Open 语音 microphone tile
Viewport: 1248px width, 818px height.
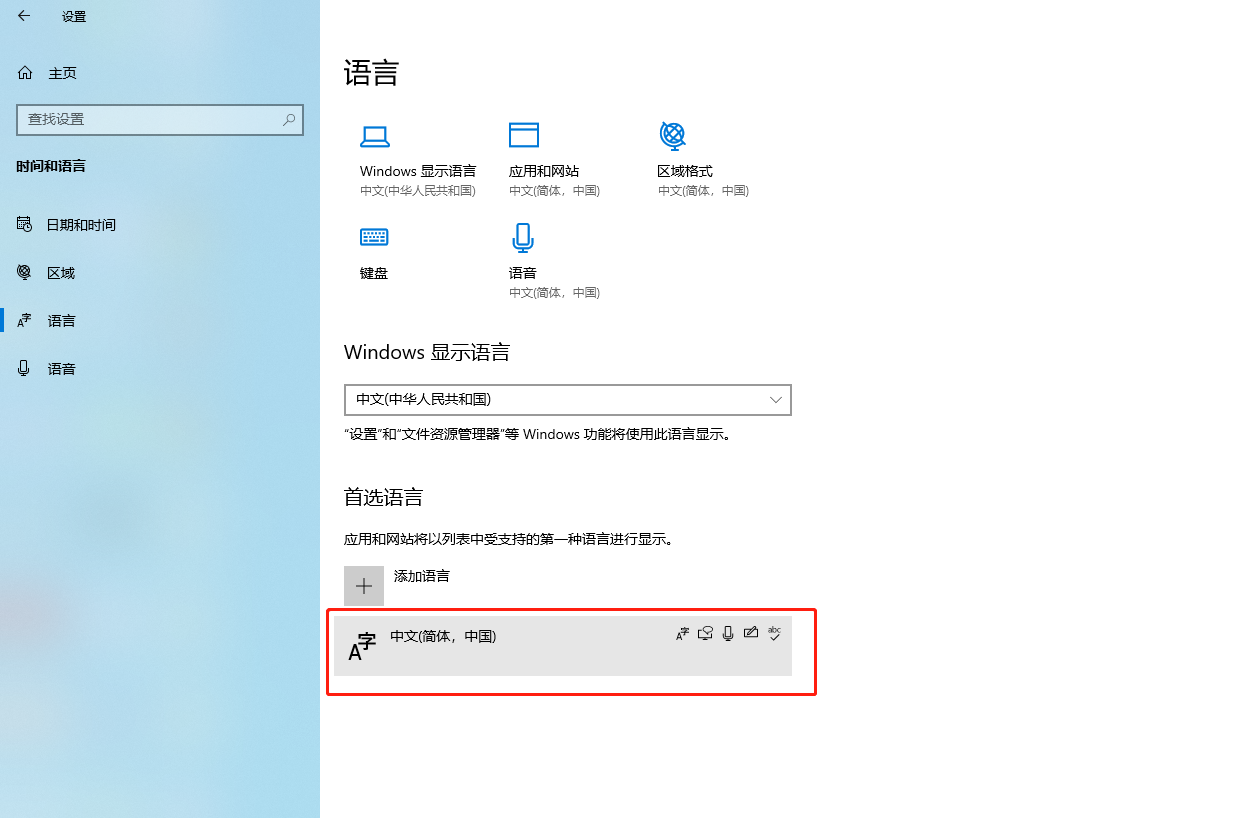(554, 261)
